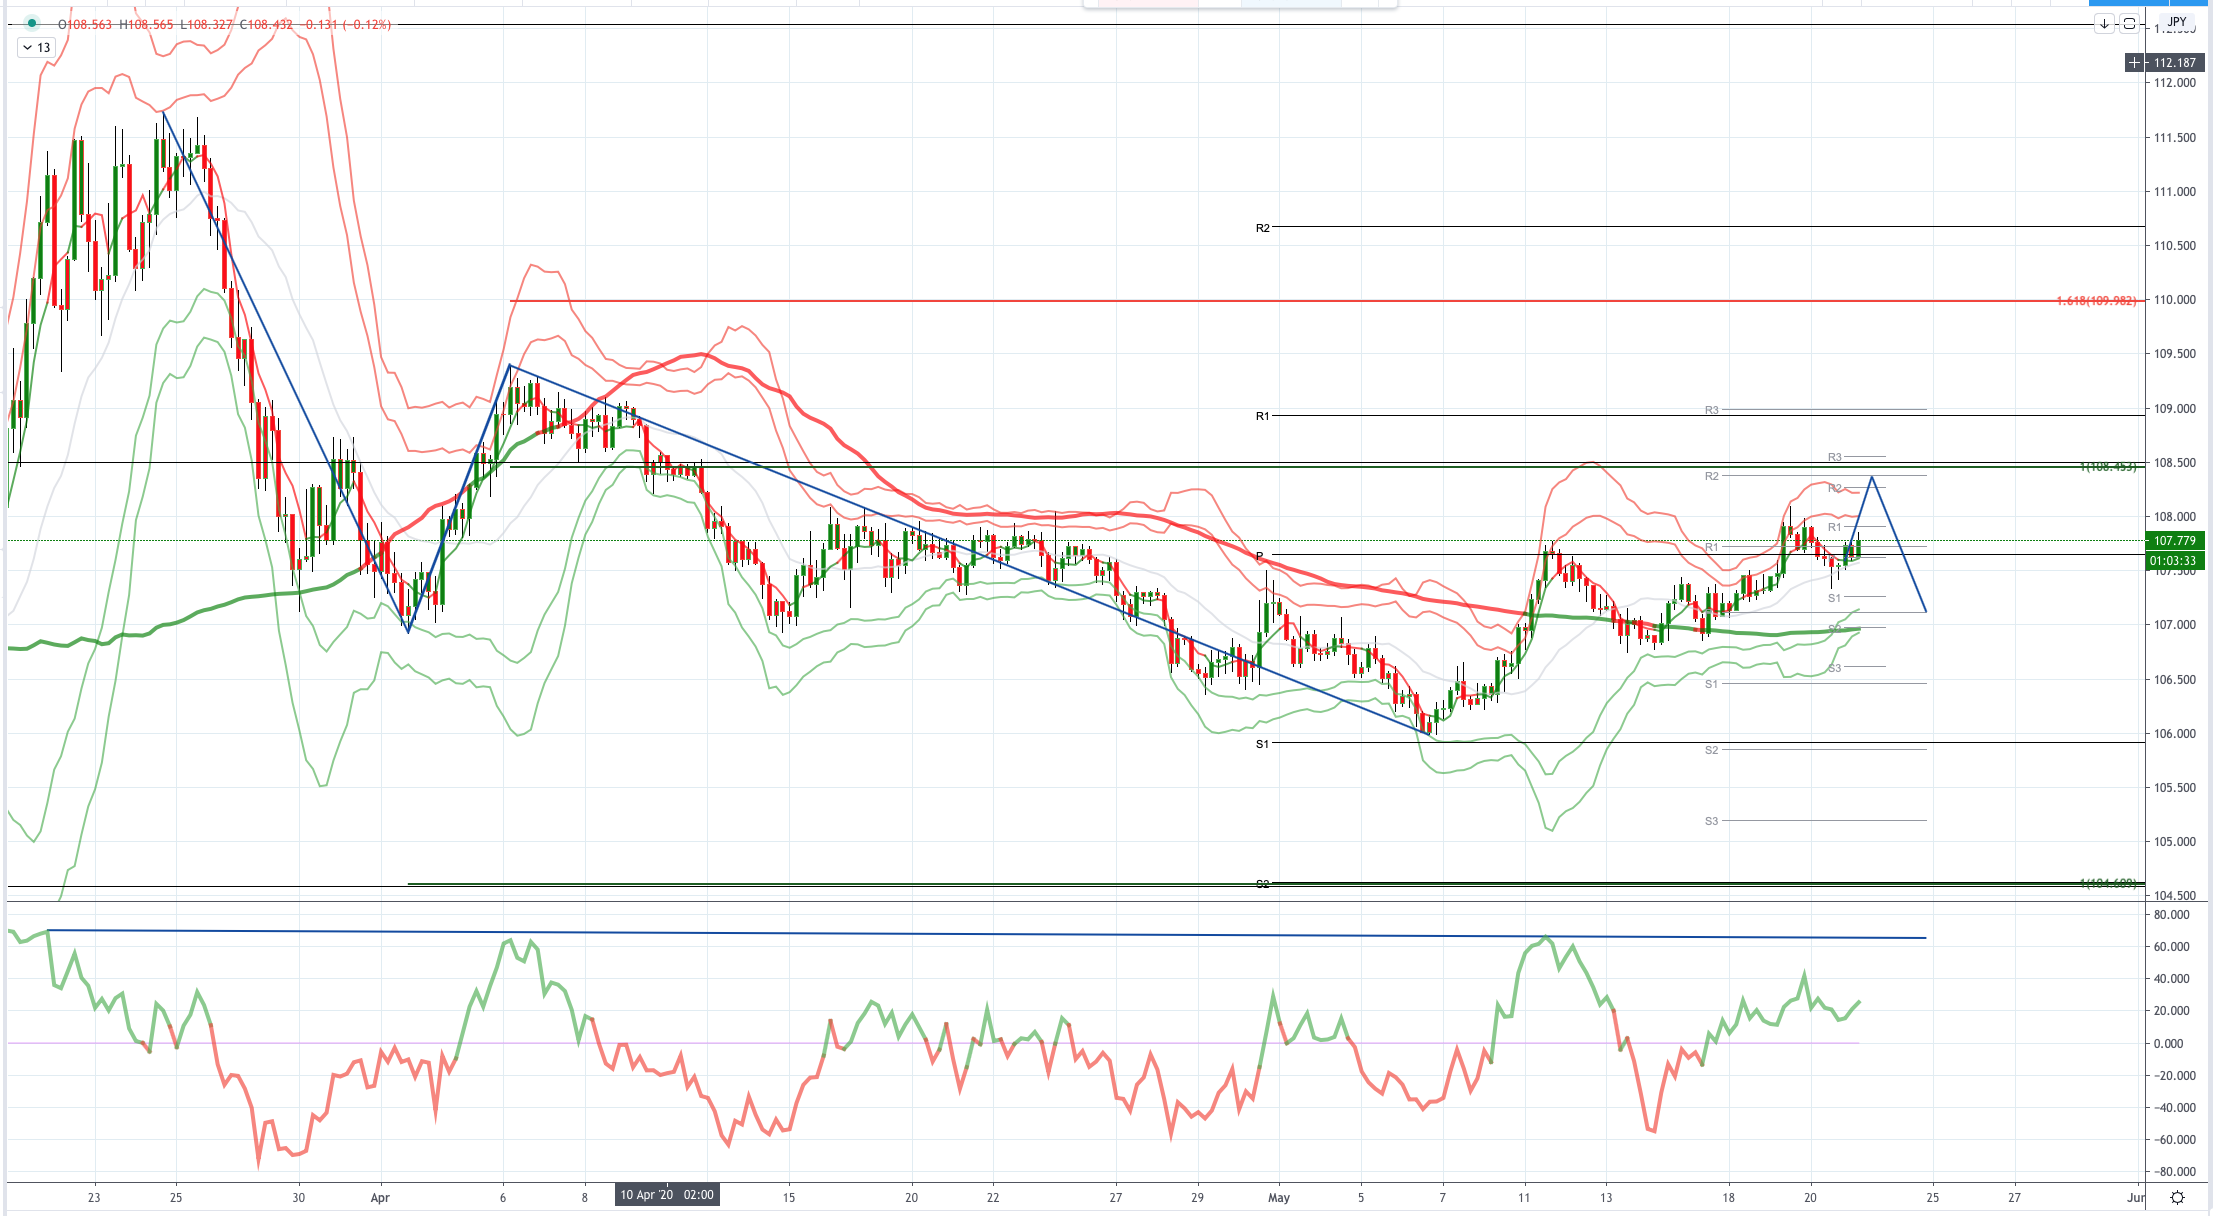
Task: Click the green 107.779 current price label
Action: click(2174, 541)
